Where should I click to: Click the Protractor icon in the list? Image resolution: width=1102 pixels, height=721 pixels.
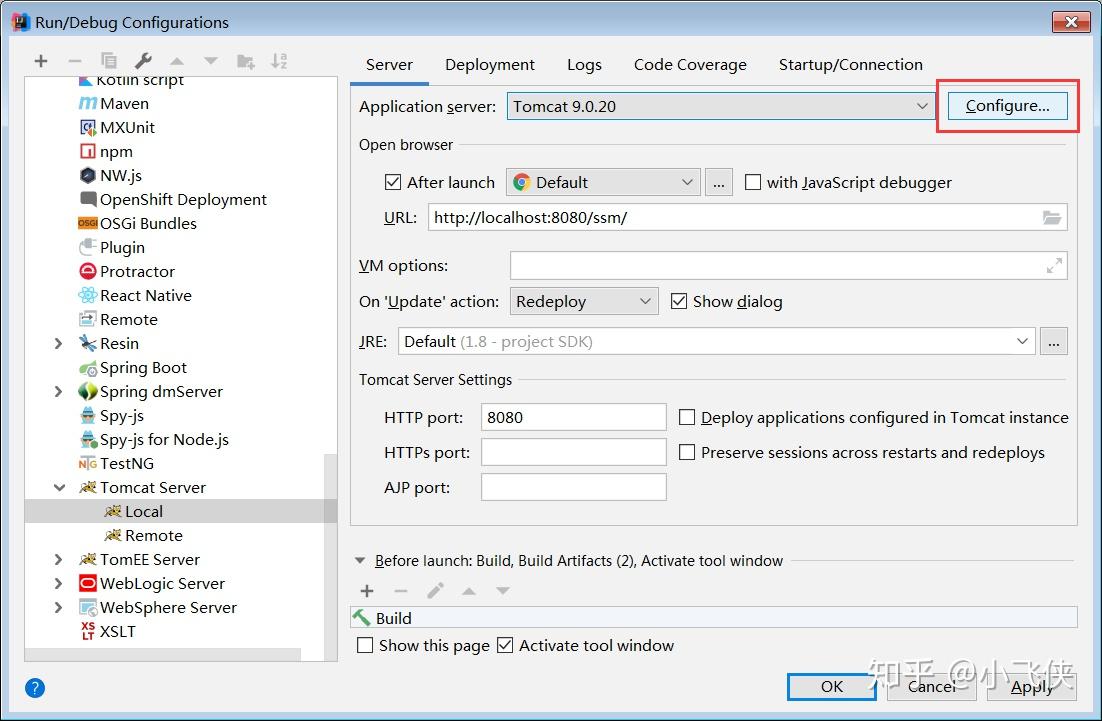click(88, 271)
